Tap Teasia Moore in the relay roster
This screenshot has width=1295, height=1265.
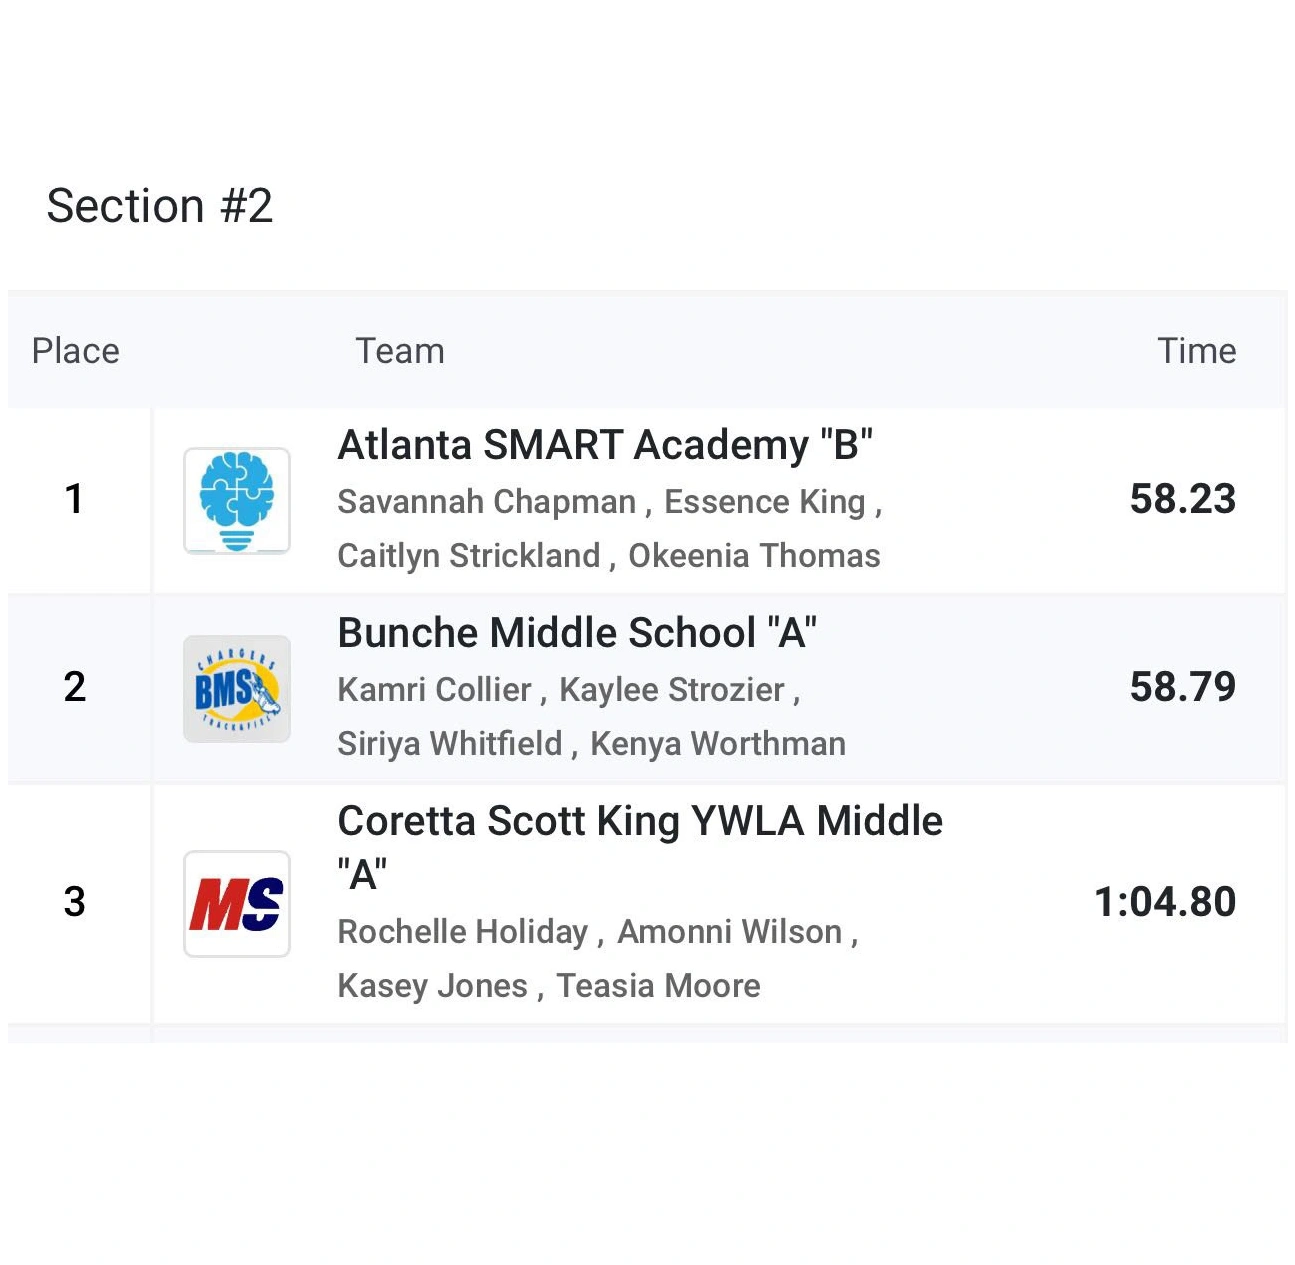[x=659, y=986]
